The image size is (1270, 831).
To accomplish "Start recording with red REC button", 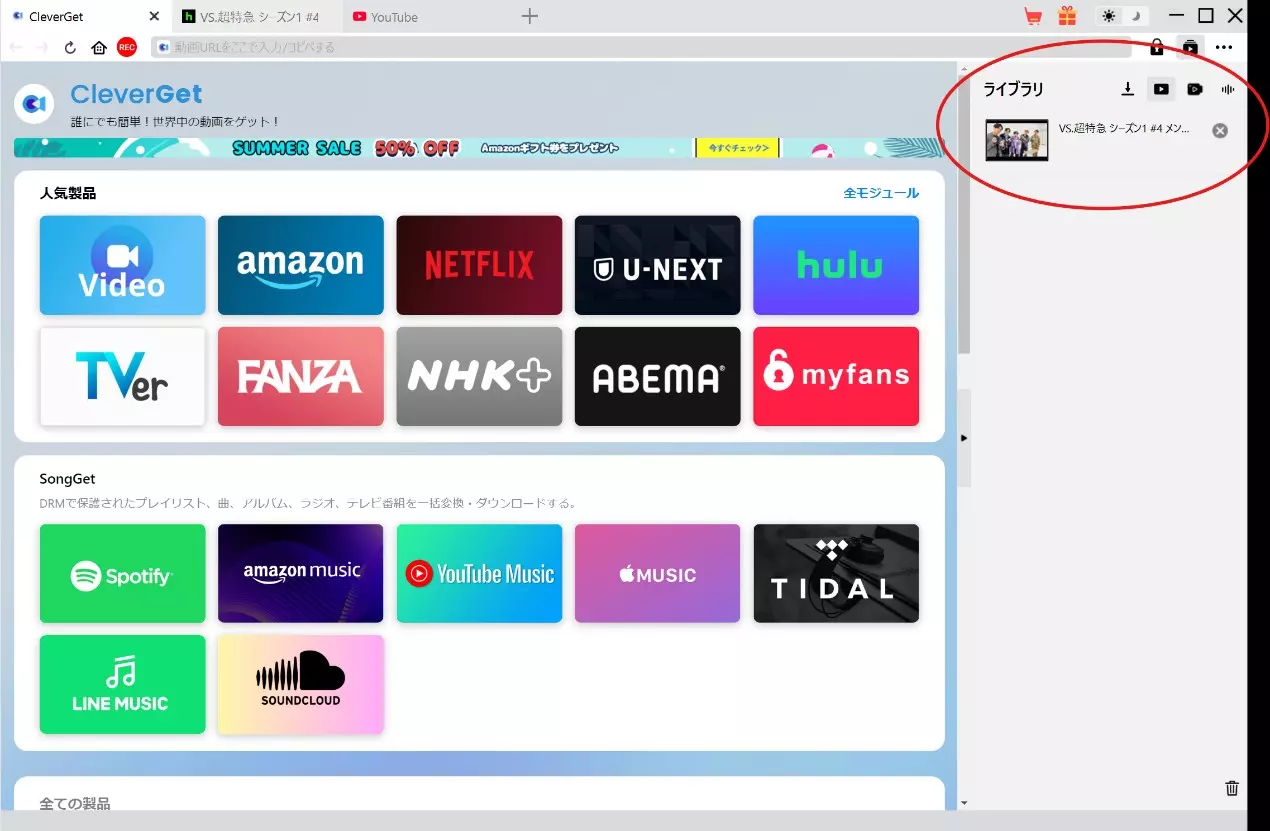I will pos(126,47).
